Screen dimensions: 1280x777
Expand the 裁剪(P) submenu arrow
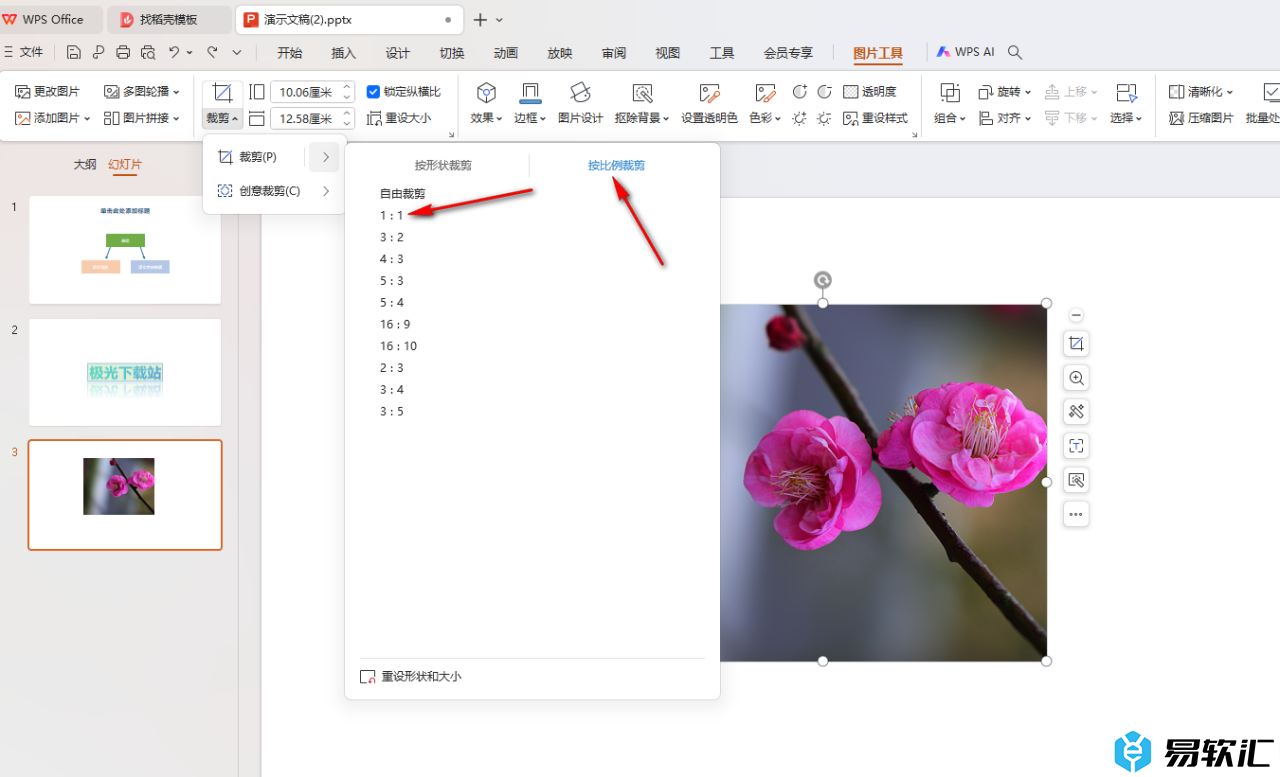[x=325, y=157]
